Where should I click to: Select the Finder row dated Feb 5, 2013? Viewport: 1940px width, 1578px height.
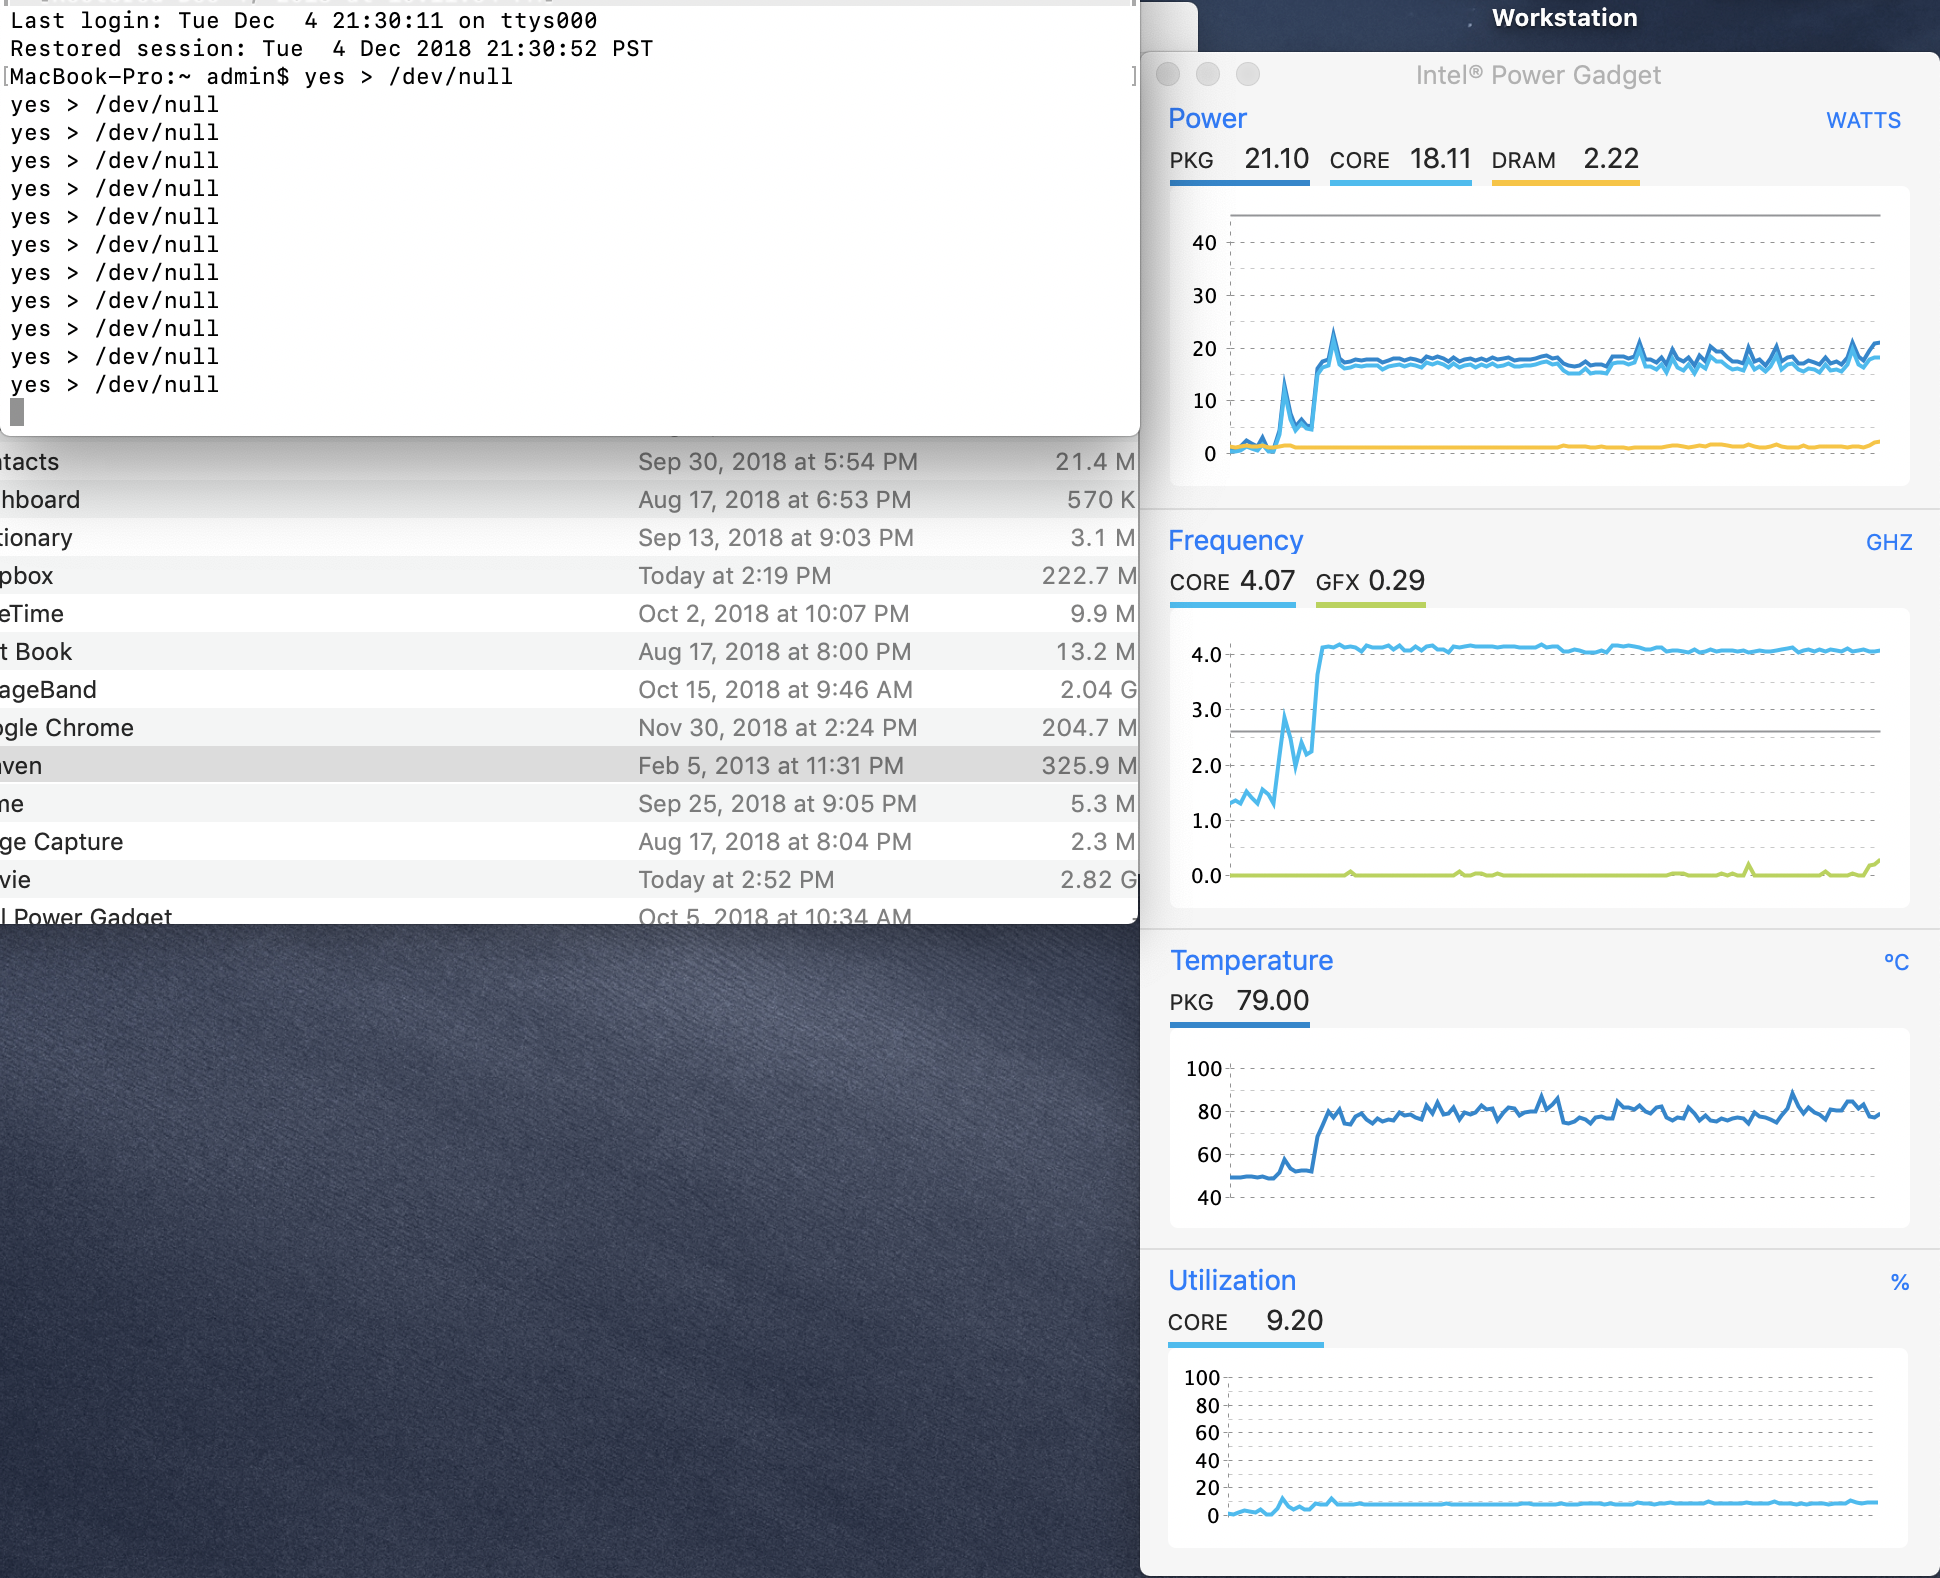(x=569, y=766)
